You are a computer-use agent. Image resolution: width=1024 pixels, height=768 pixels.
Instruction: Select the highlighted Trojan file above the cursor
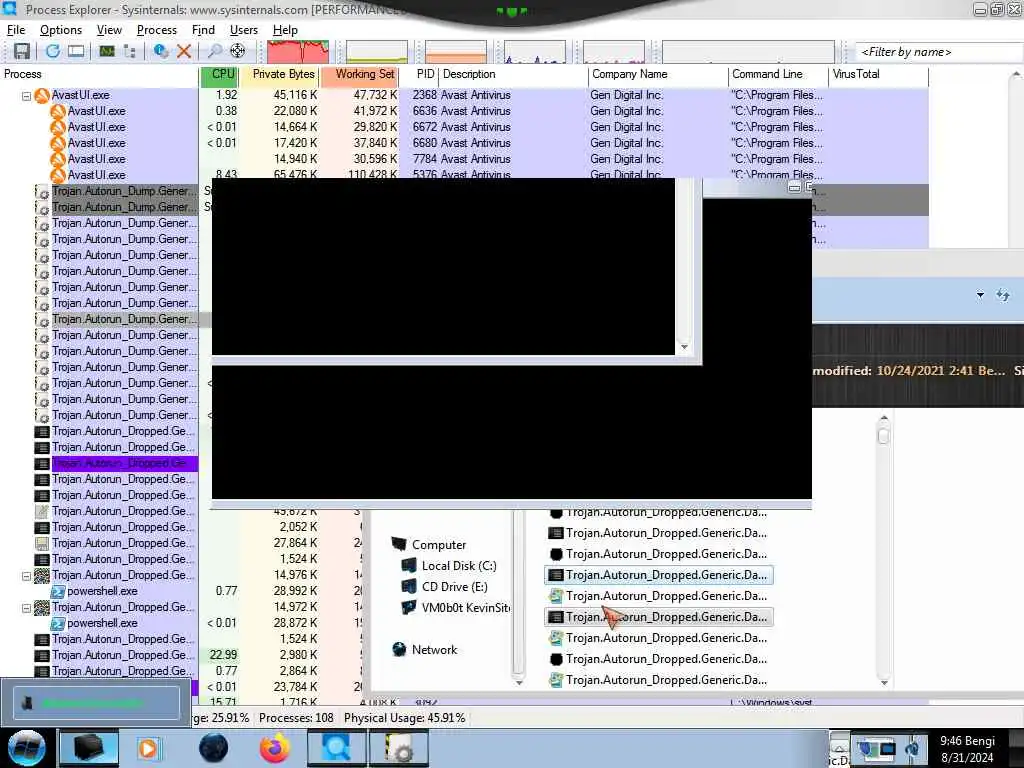658,575
